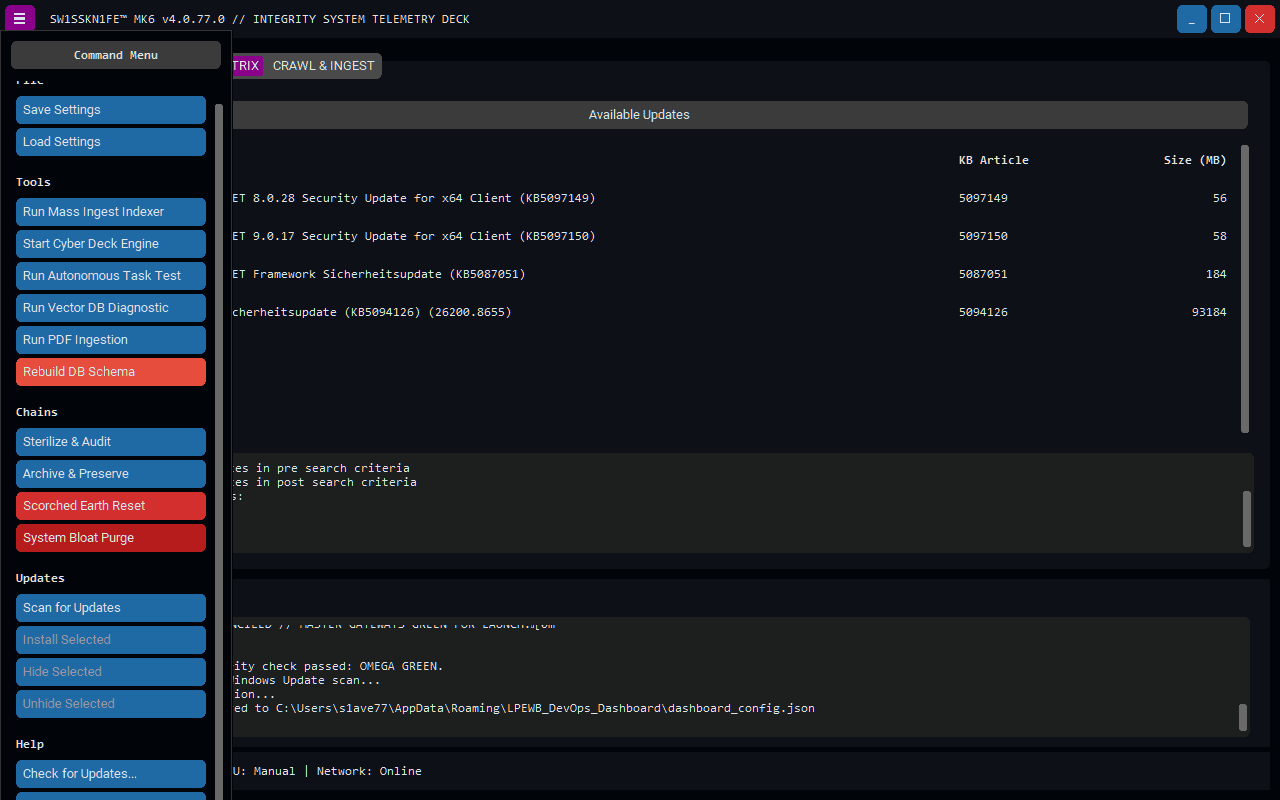1280x800 pixels.
Task: Click the dashboard_config.json path log line
Action: pyautogui.click(x=524, y=708)
